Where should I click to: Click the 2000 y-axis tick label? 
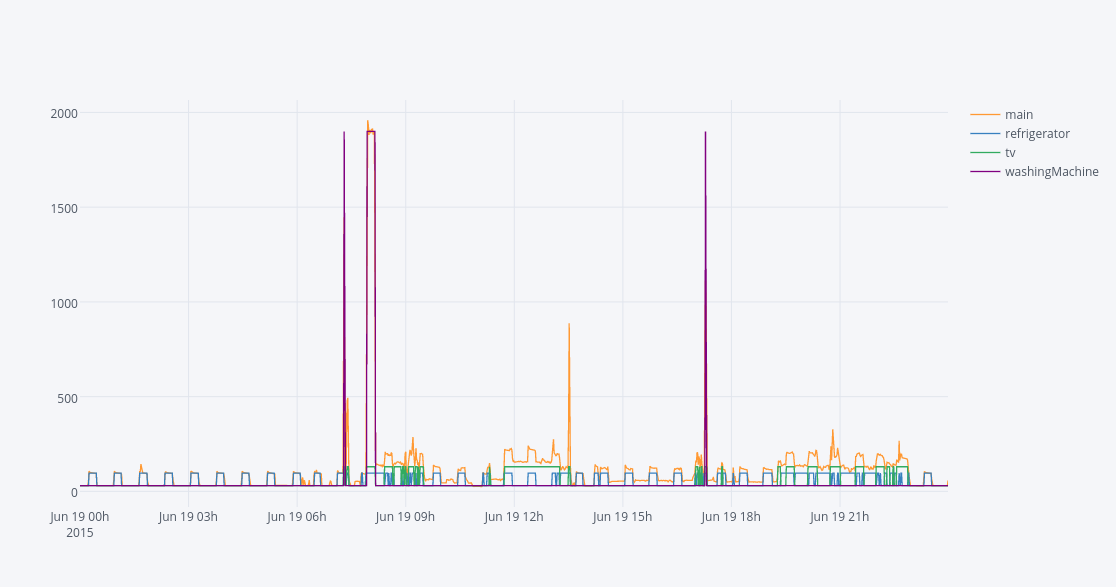(x=64, y=113)
